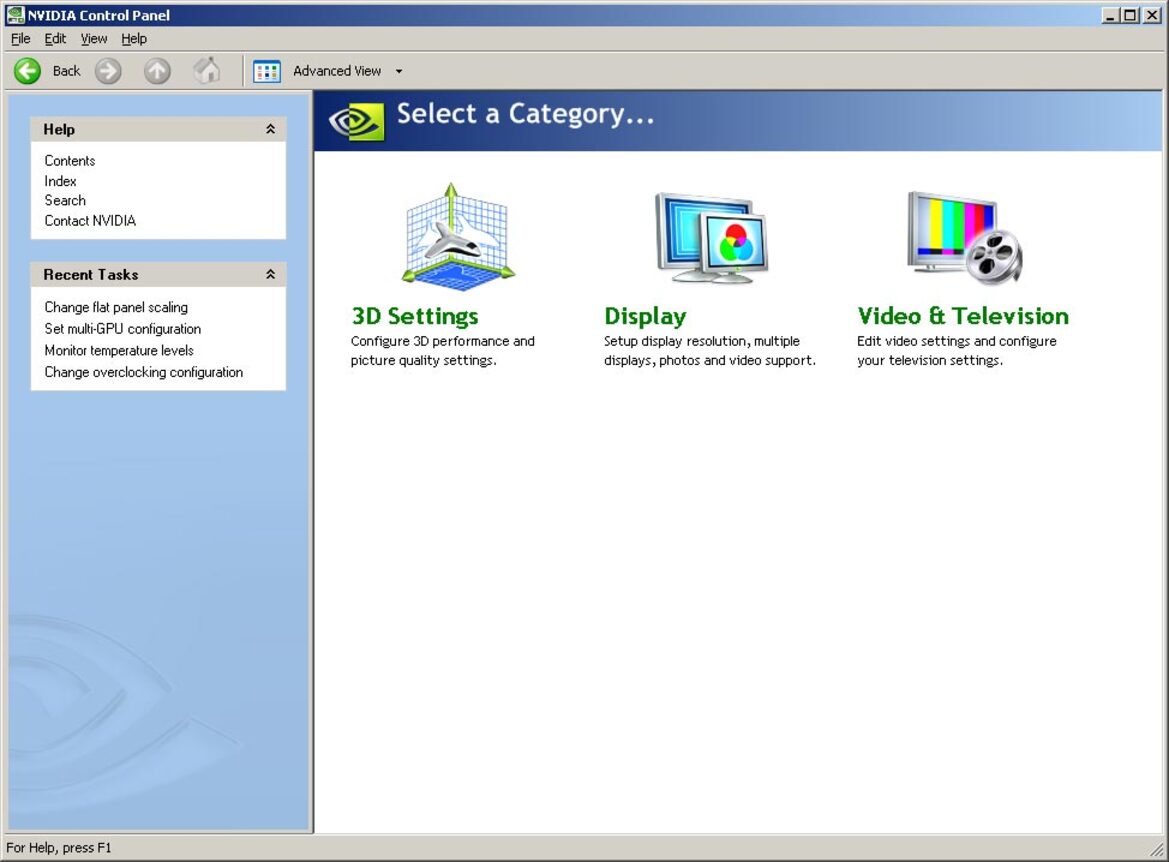Click 'Configure 3D performance and' description text

point(443,341)
